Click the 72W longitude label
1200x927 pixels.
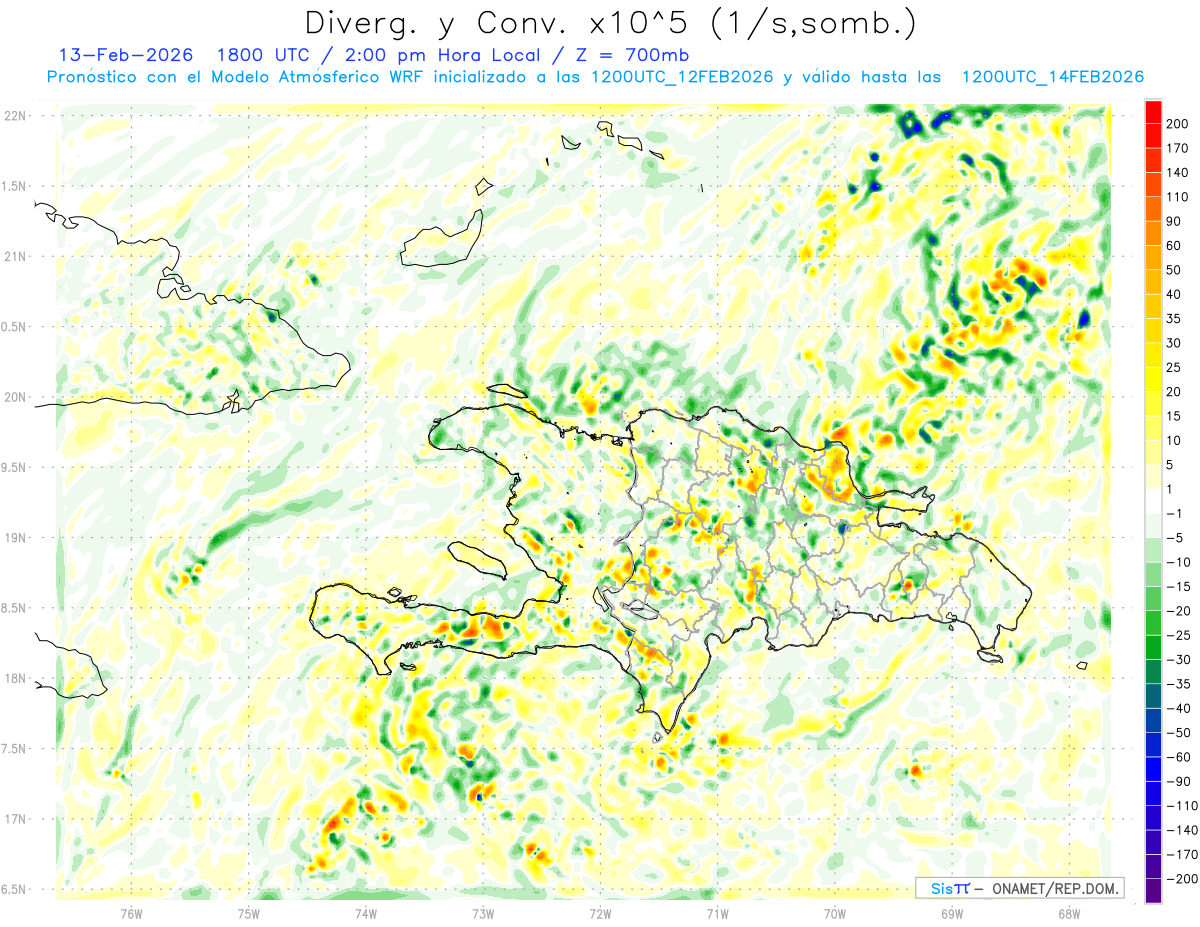pyautogui.click(x=600, y=913)
